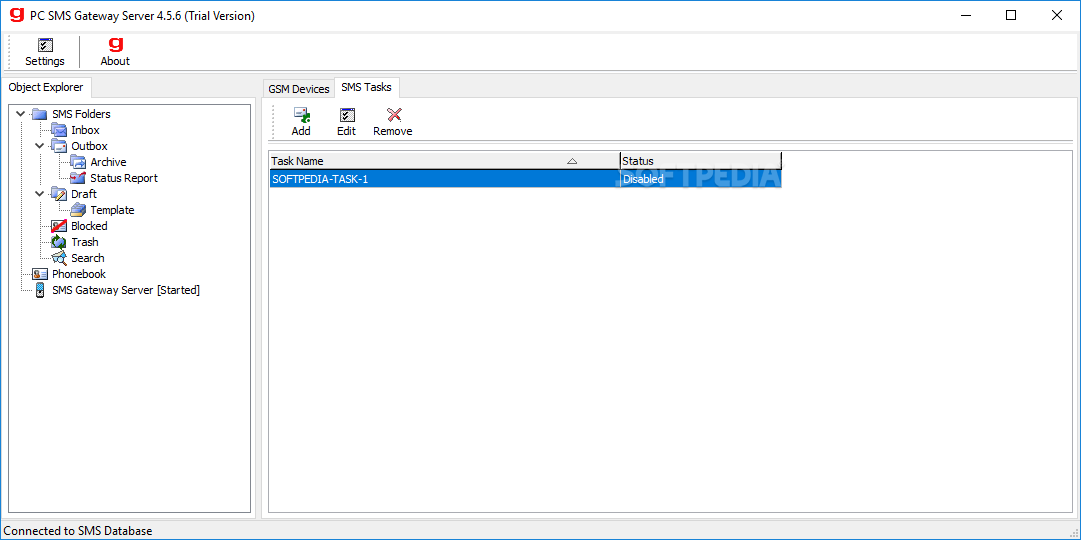Click the Draft pencil icon
Screen dimensions: 1081x540
[59, 194]
